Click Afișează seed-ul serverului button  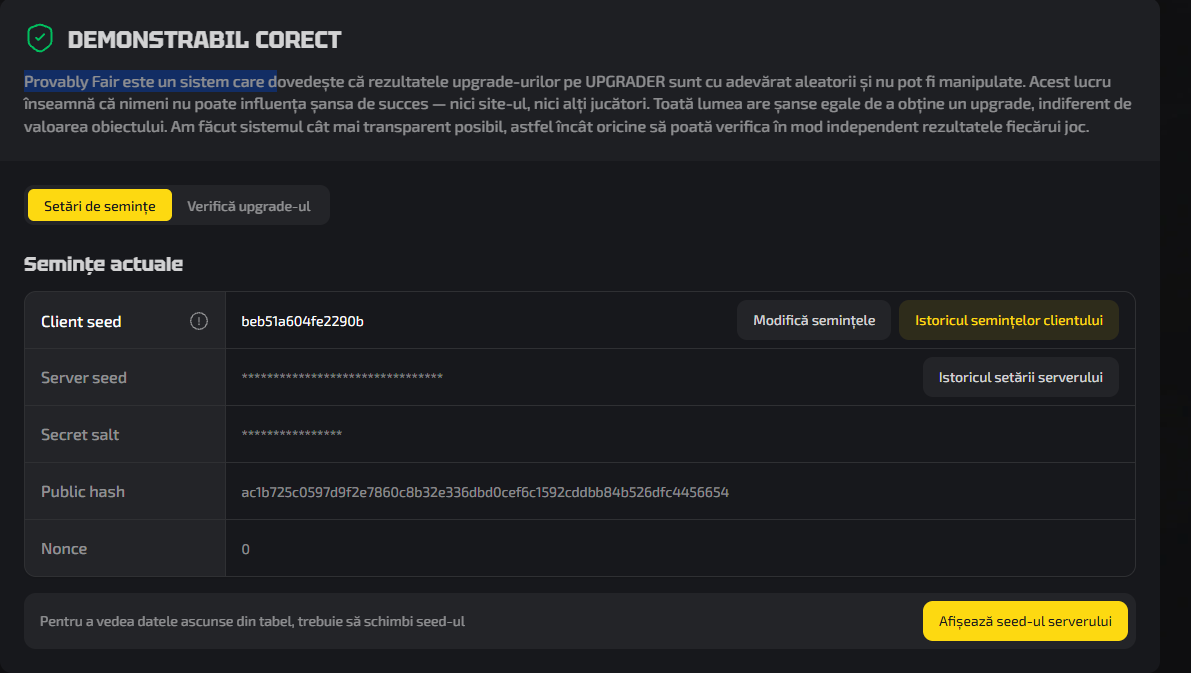click(1025, 621)
